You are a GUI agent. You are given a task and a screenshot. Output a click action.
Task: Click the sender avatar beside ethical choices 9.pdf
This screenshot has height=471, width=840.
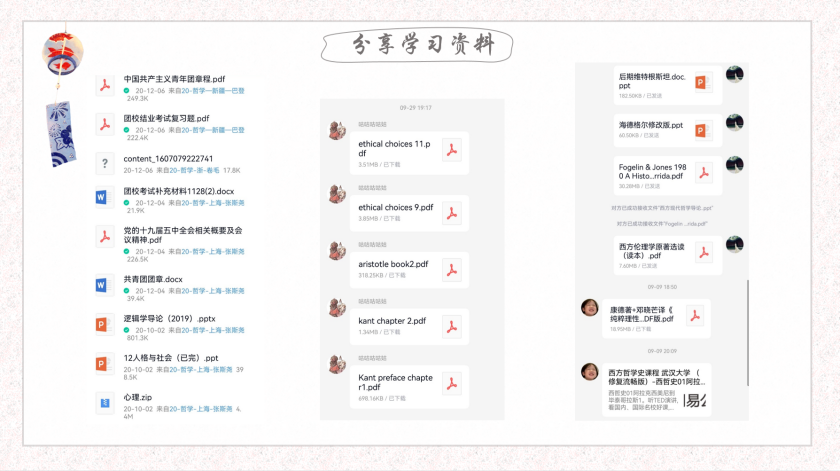point(338,193)
